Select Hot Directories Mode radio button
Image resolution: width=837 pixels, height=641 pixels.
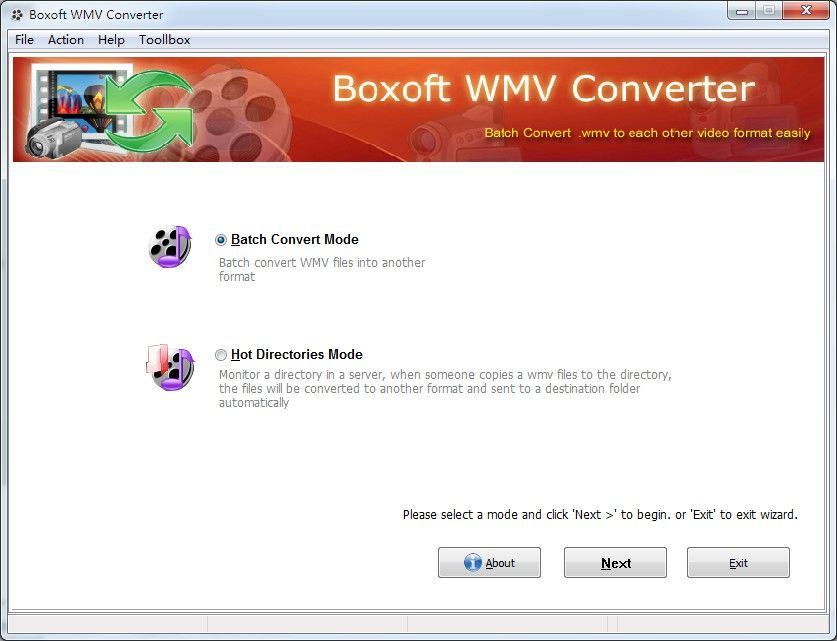click(220, 355)
